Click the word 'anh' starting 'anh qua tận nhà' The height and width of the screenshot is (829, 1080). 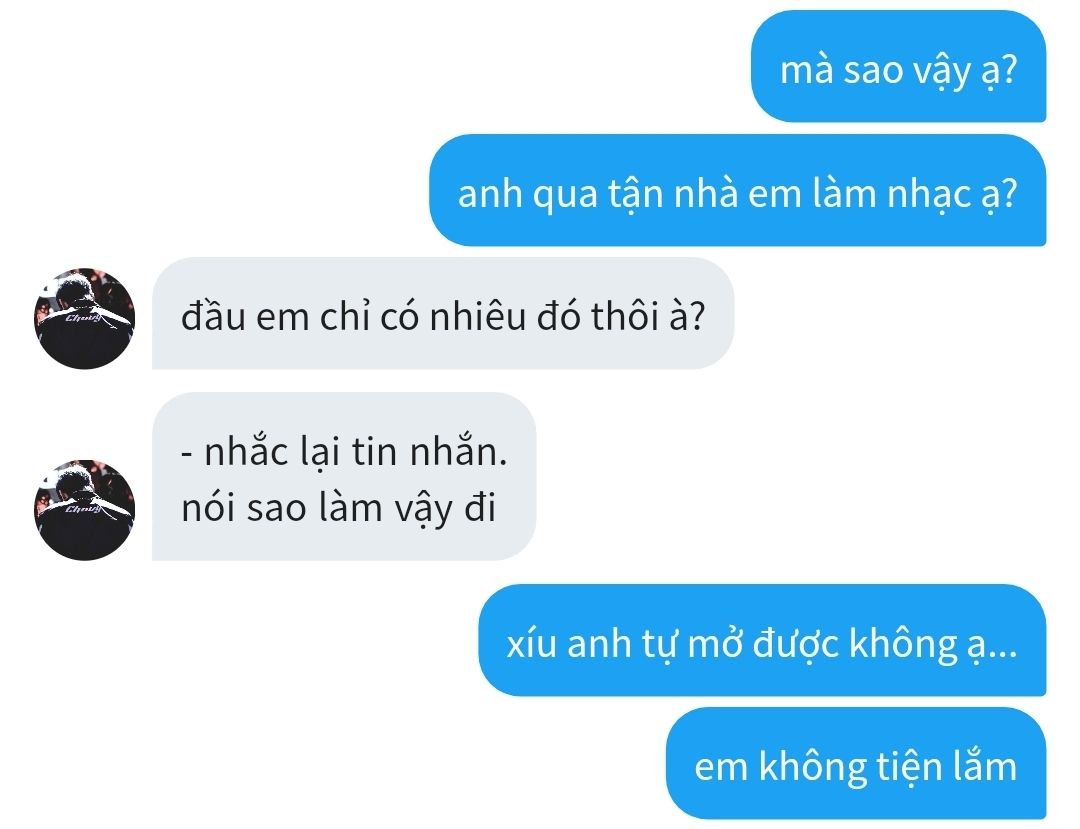coord(488,193)
